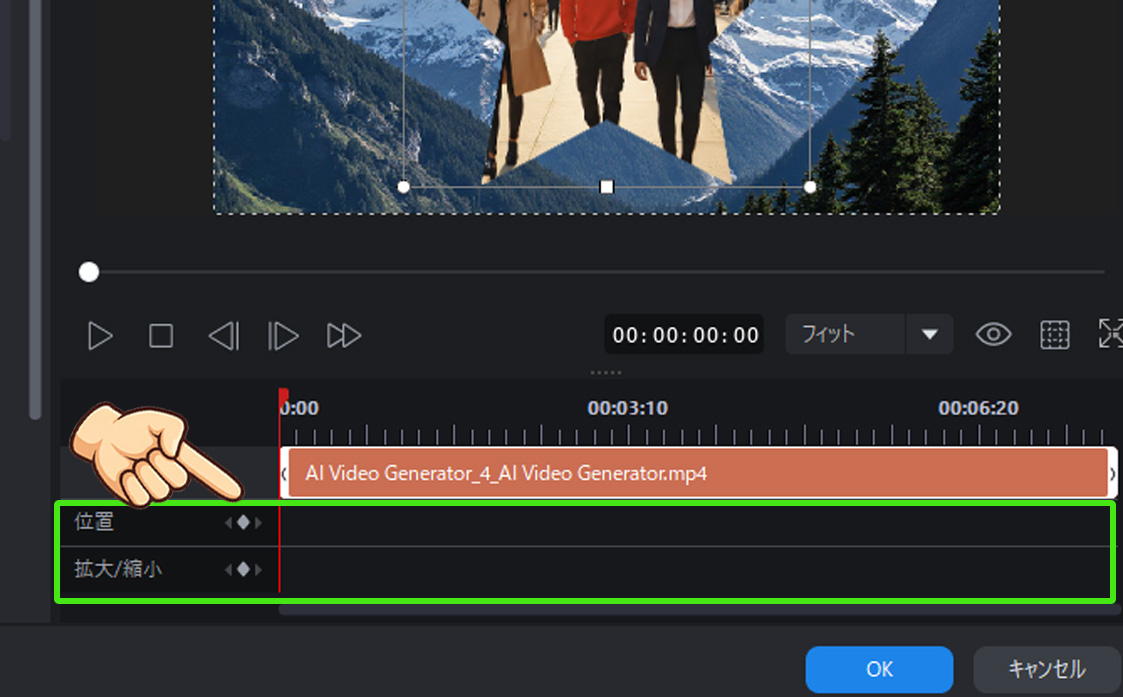Click the fast forward double-arrow icon

pos(343,335)
